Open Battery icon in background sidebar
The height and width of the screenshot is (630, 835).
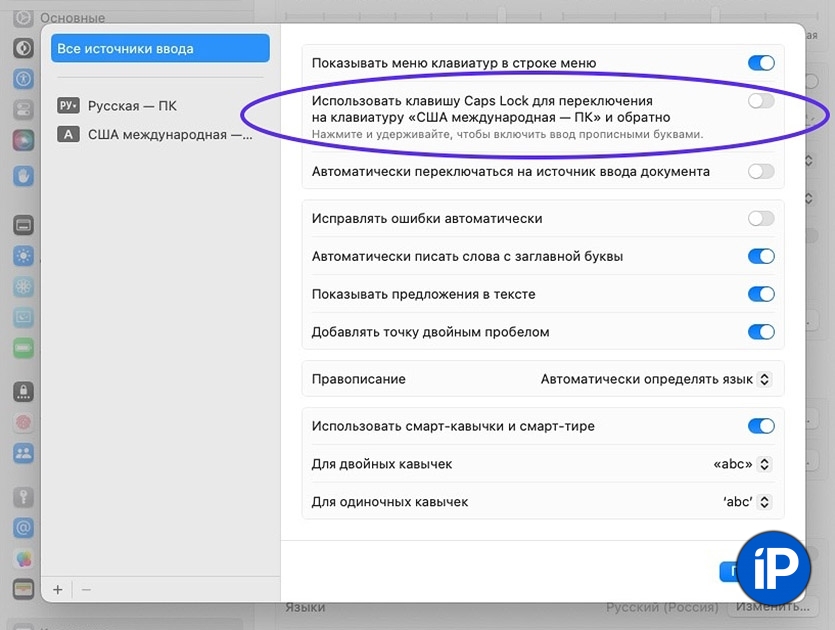[x=23, y=348]
